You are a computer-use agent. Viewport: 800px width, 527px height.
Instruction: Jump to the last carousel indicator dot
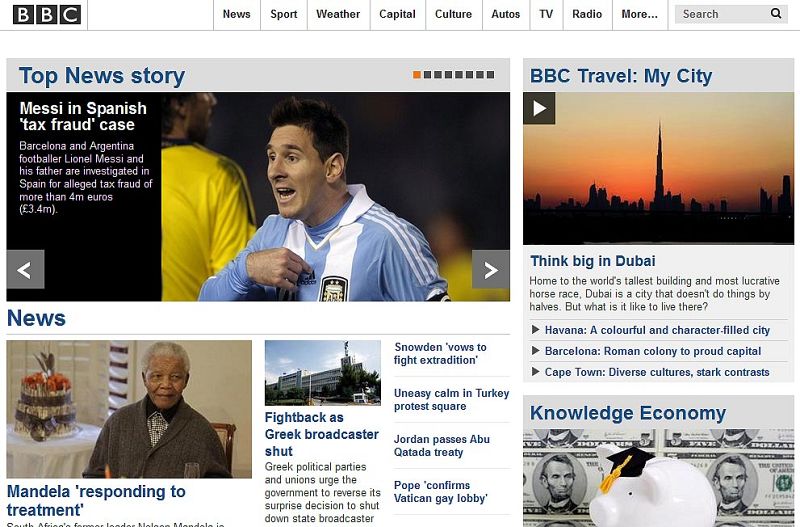click(x=490, y=75)
